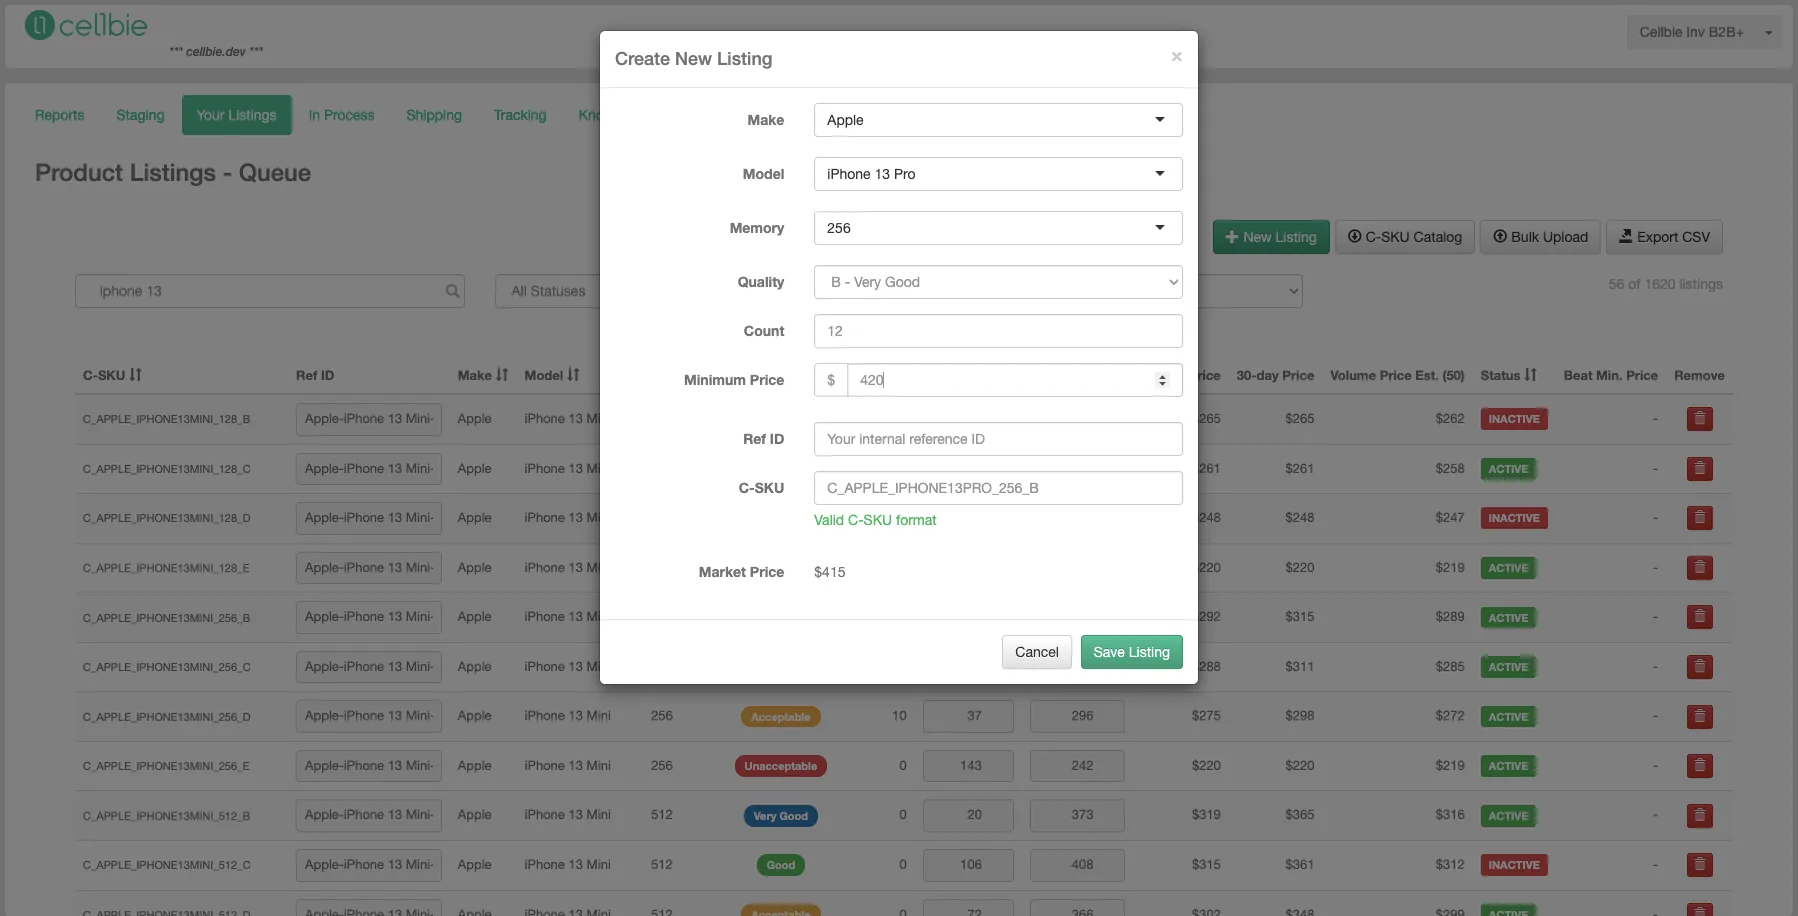Toggle ACTIVE status for C_APPLE_IPHONE13MINI_128_E
The height and width of the screenshot is (916, 1798).
click(x=1508, y=568)
